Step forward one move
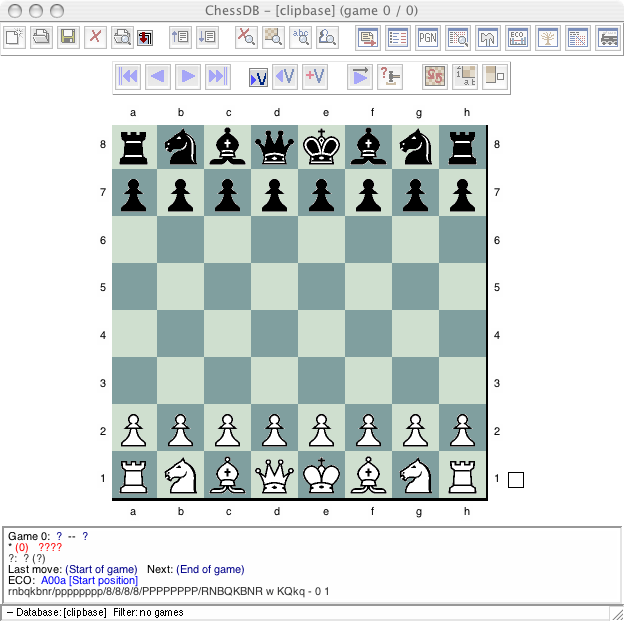This screenshot has width=624, height=621. click(x=188, y=76)
